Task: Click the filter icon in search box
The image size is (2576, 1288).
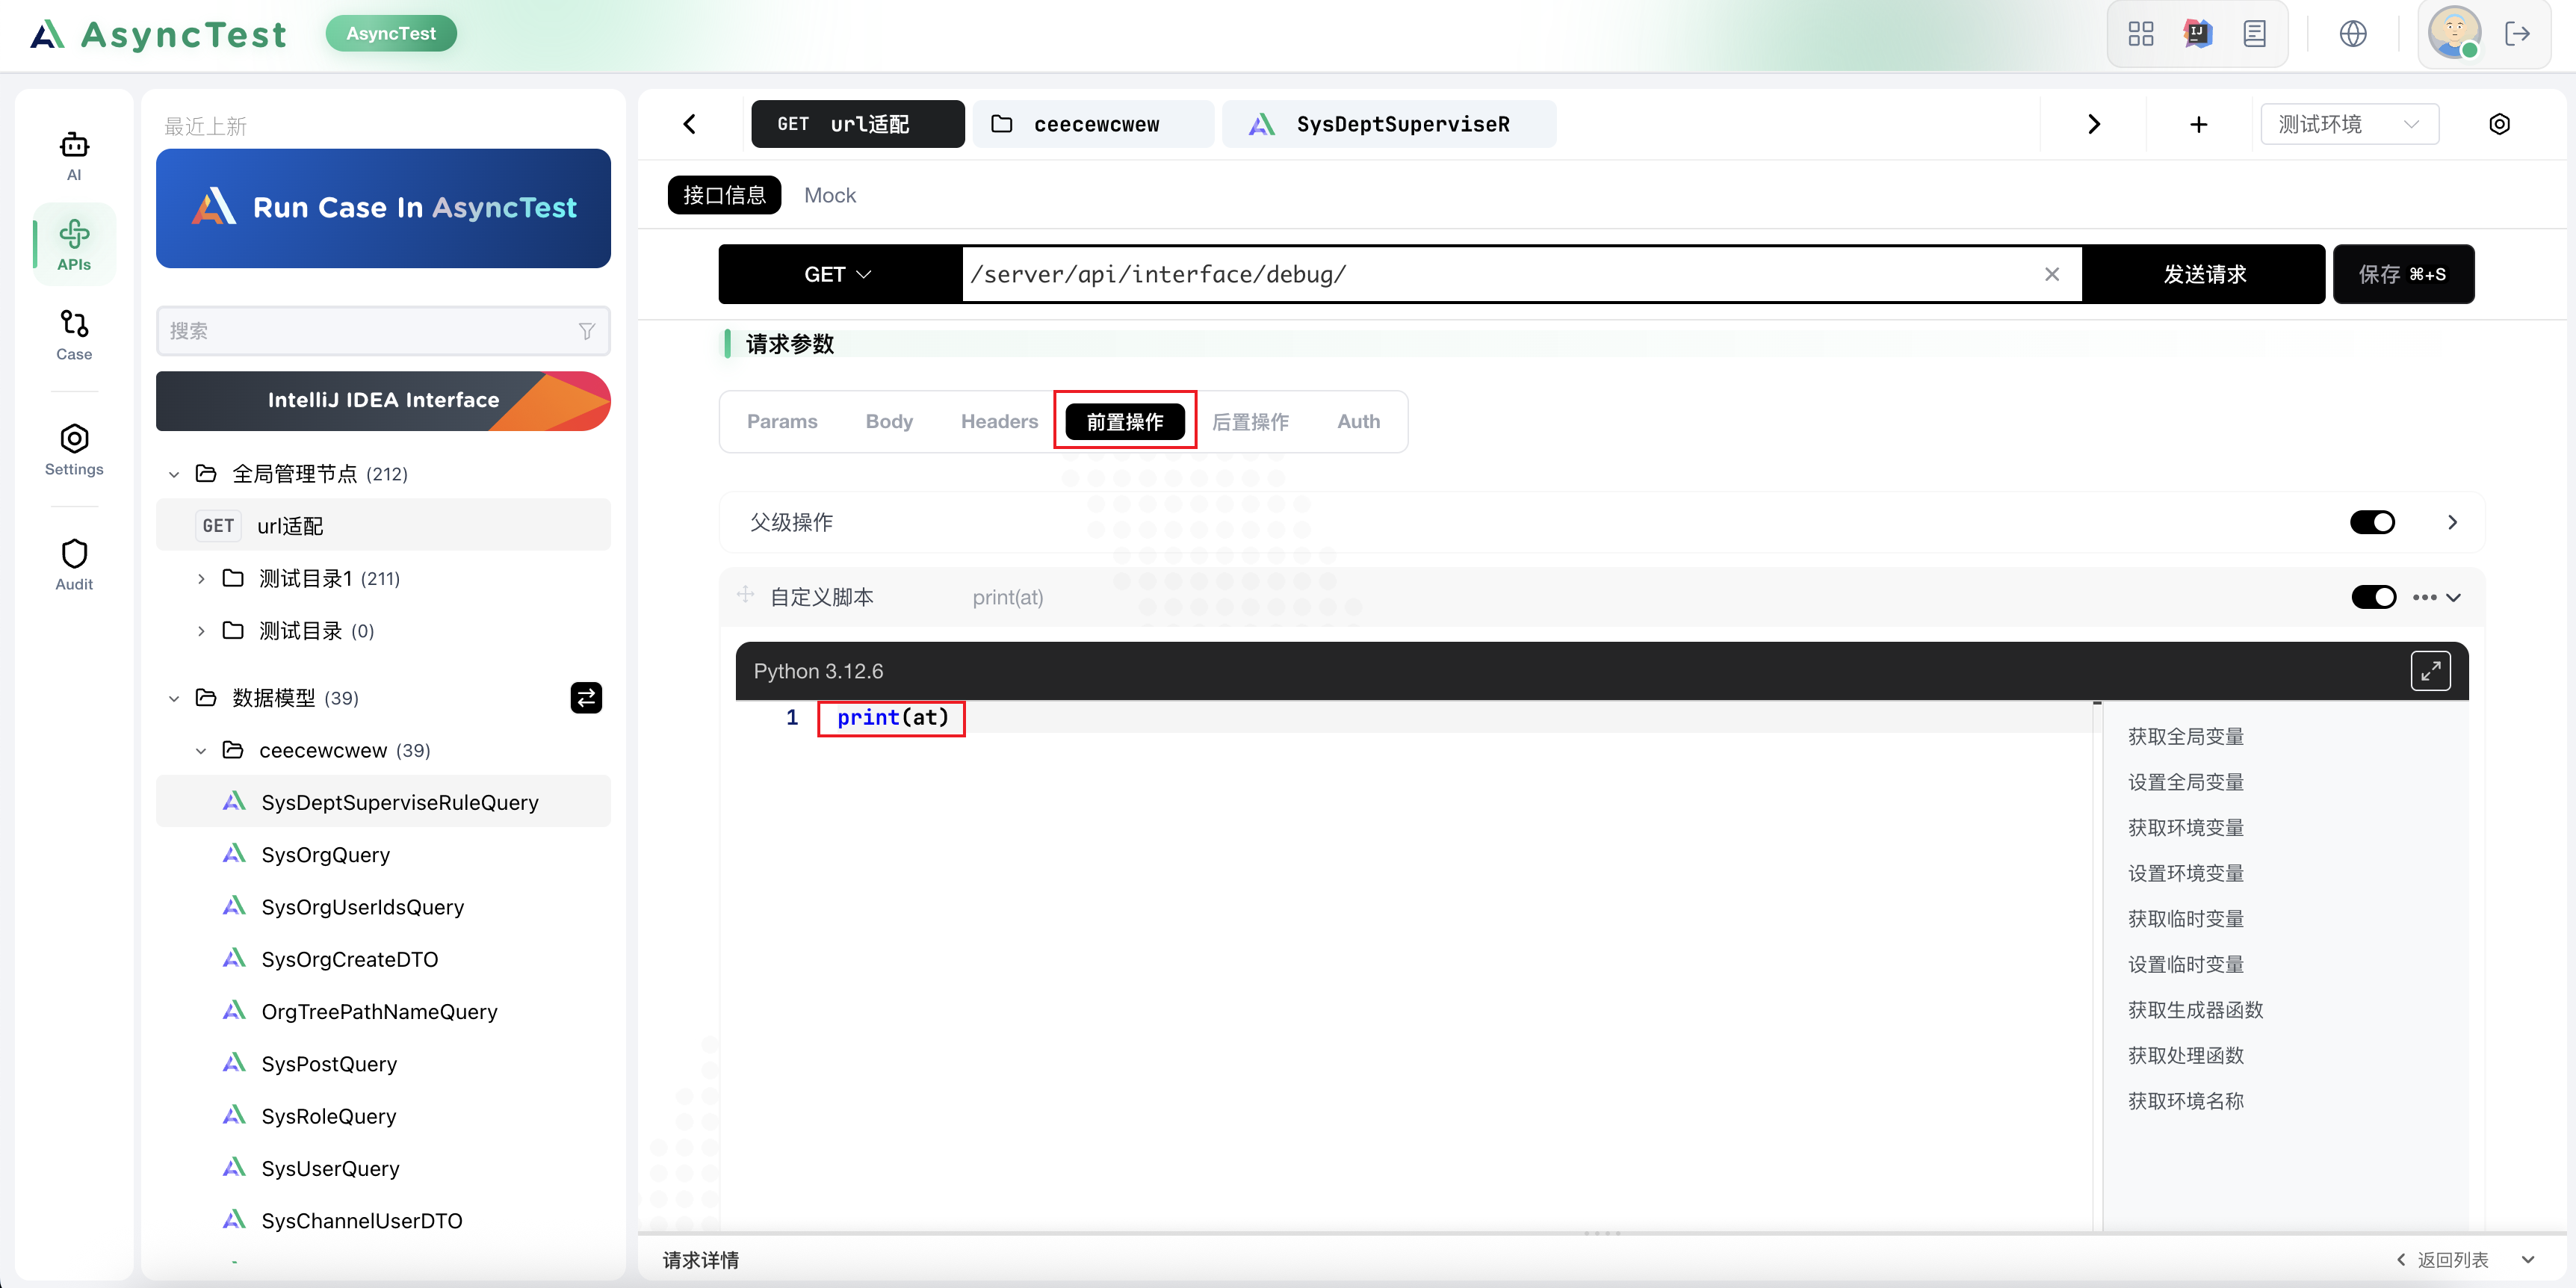Action: click(587, 331)
